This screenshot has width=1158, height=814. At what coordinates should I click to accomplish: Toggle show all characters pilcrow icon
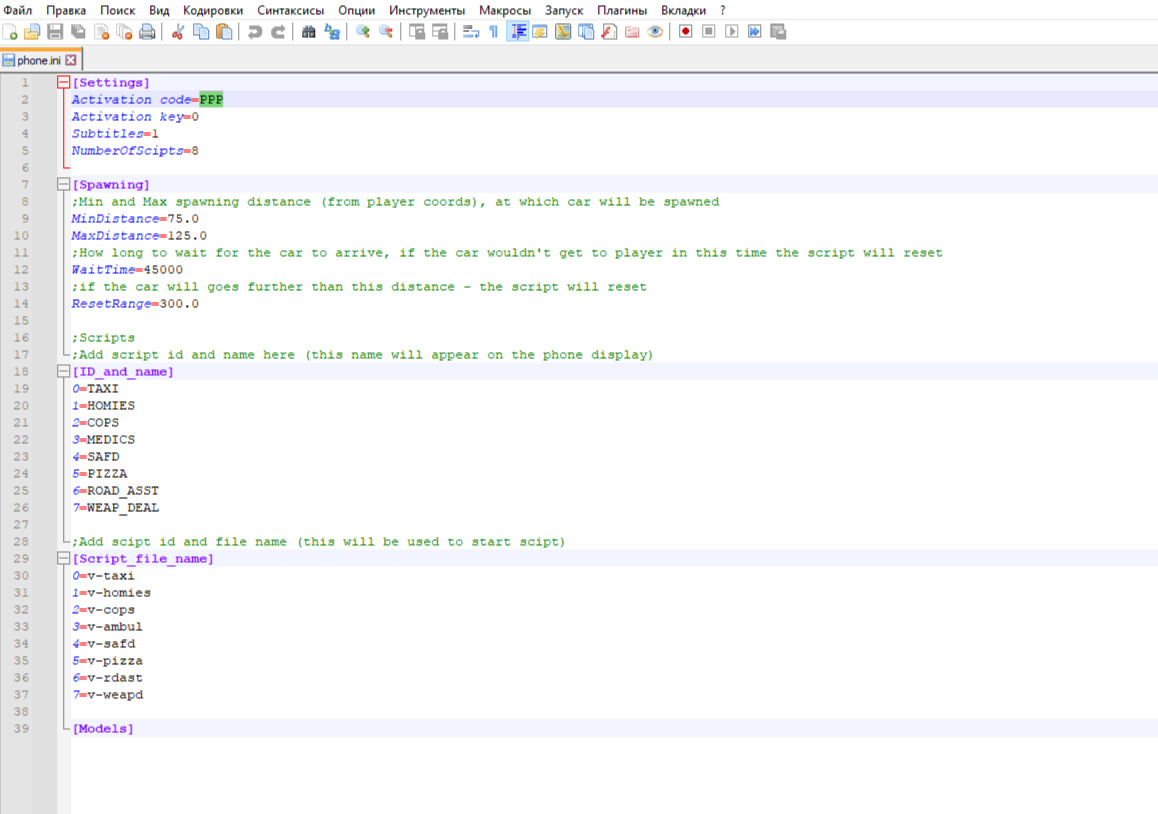tap(493, 32)
